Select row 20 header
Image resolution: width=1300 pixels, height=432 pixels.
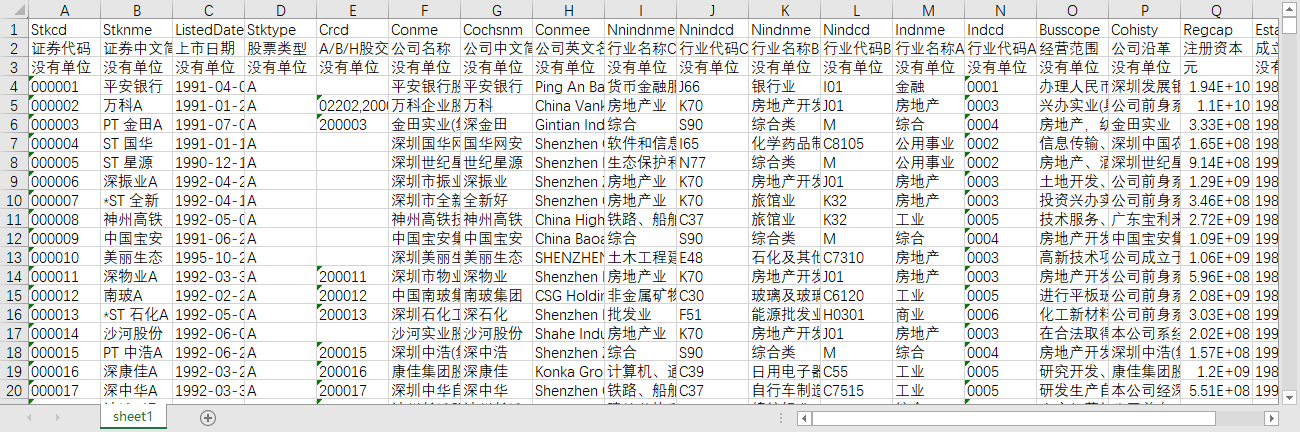tap(14, 391)
